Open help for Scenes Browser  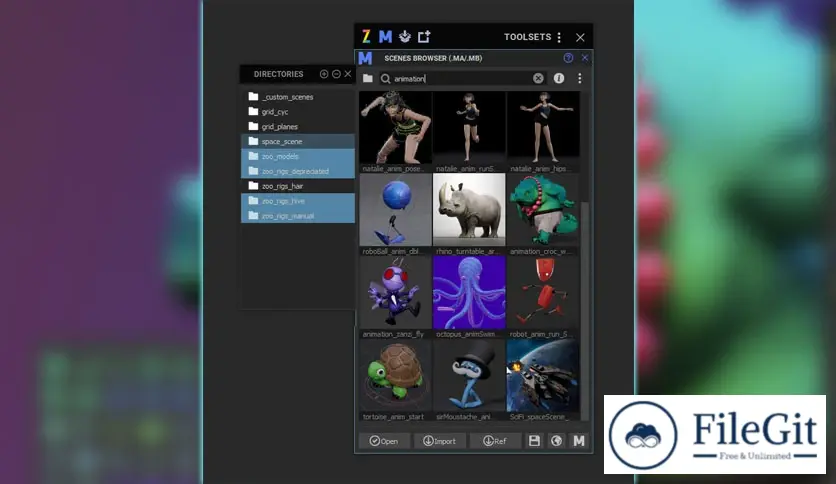(568, 58)
